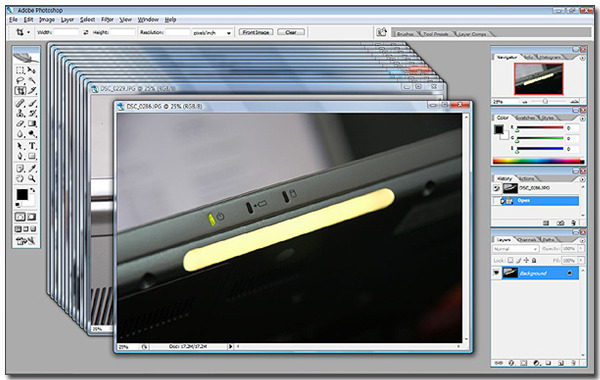Open the Crop tool preset picker arrow
This screenshot has width=600, height=380.
click(28, 33)
